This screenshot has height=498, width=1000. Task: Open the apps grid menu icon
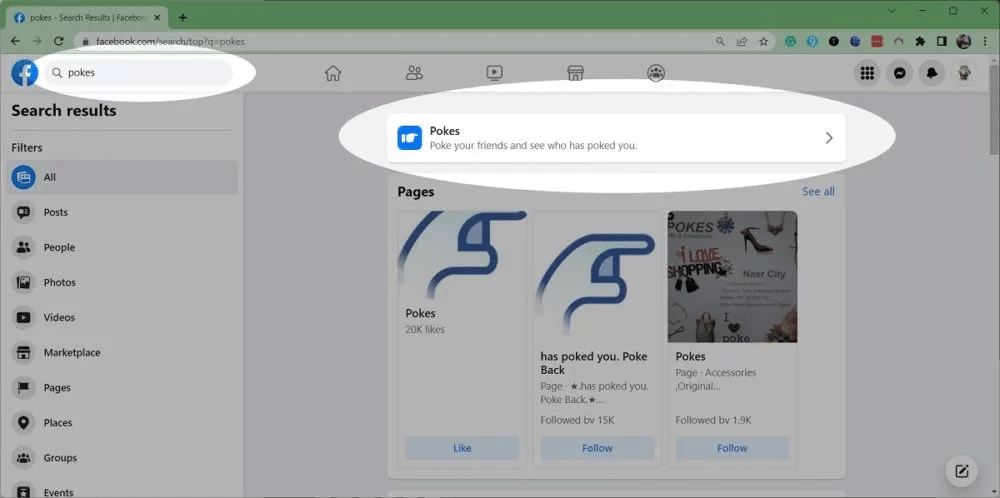pos(867,73)
